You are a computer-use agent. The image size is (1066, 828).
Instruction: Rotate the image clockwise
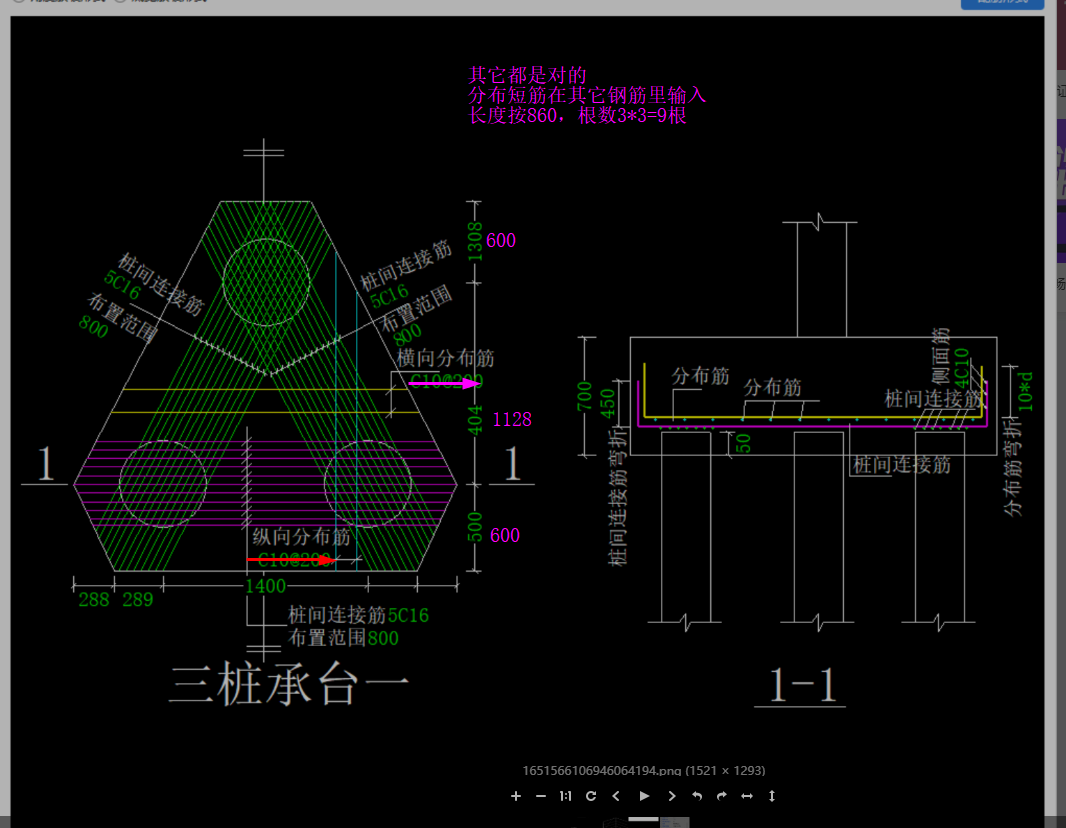click(x=722, y=796)
